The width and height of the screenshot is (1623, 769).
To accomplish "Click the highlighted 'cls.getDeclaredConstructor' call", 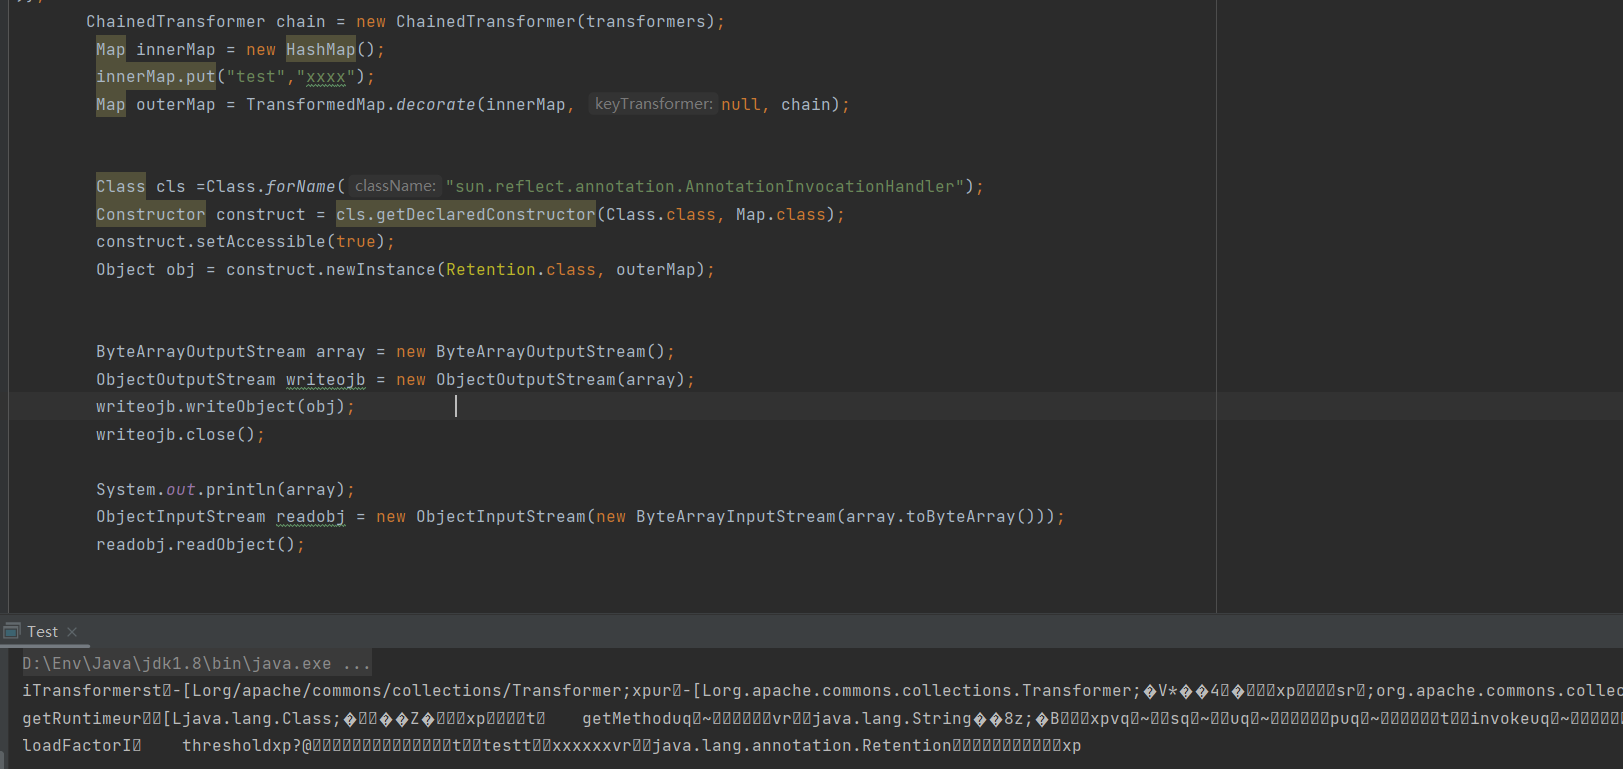I will tap(466, 214).
